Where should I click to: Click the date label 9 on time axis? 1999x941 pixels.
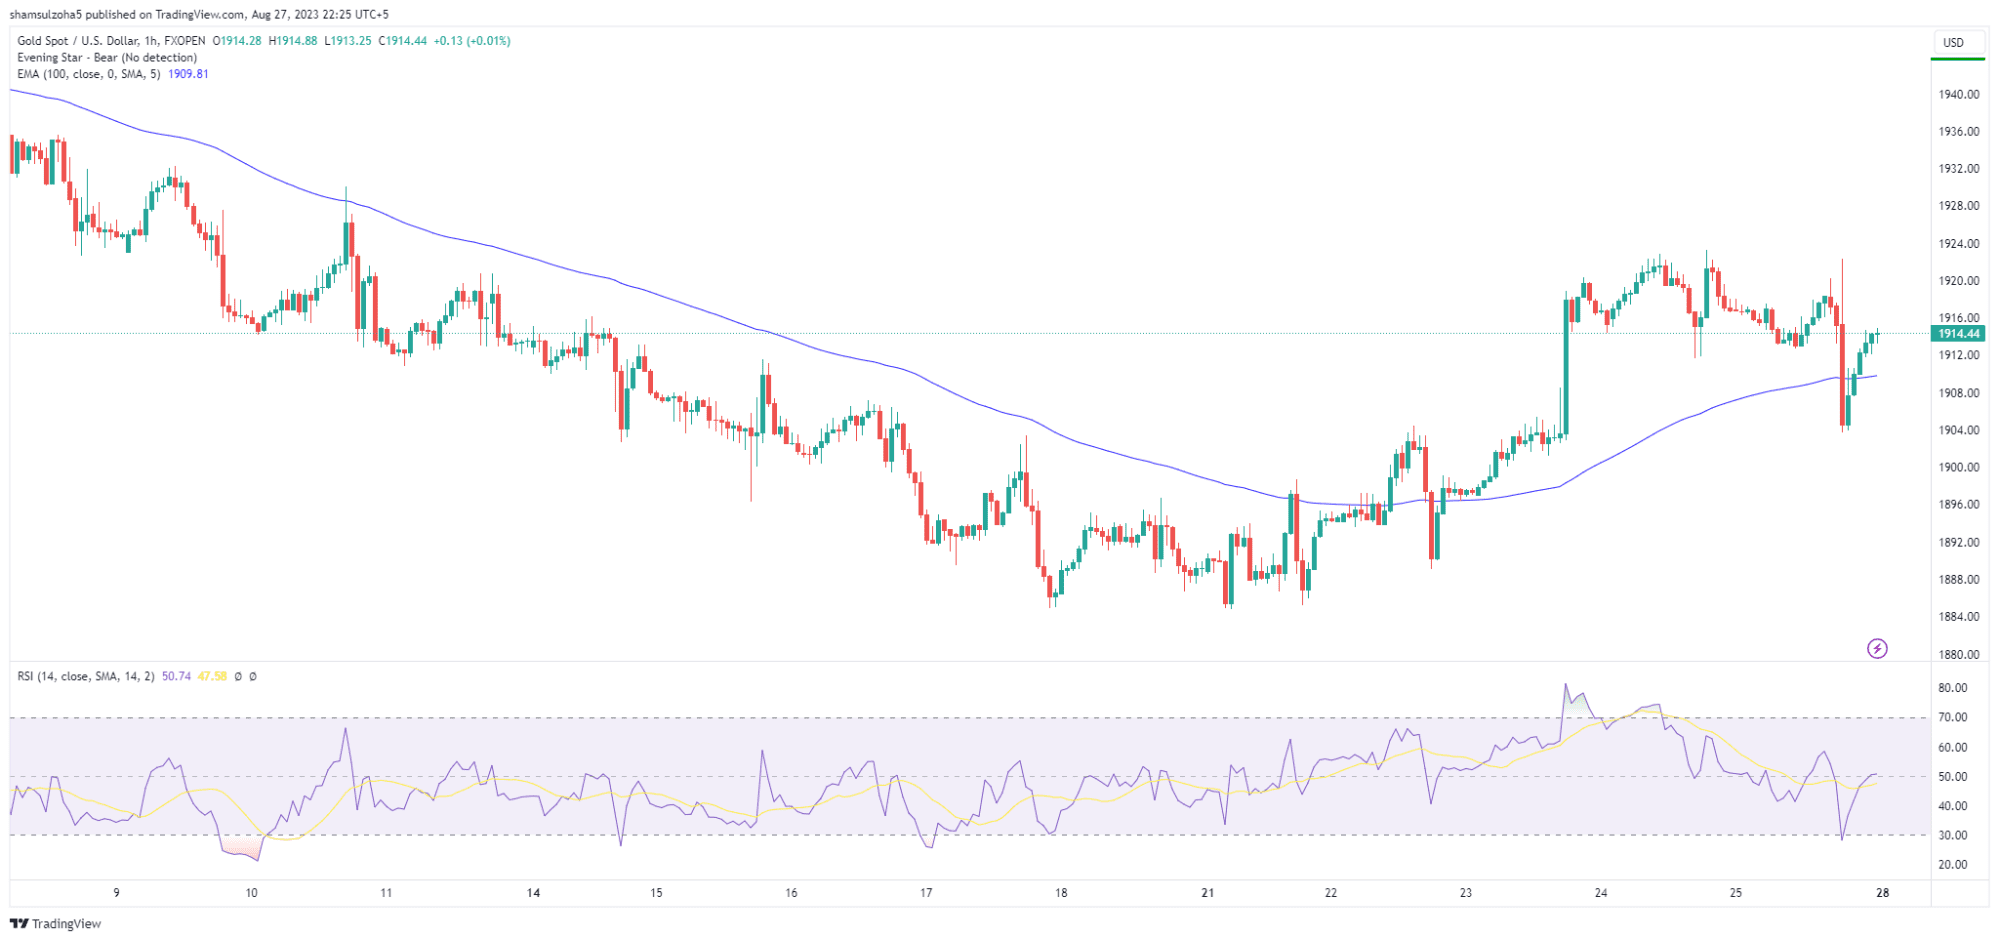coord(117,893)
